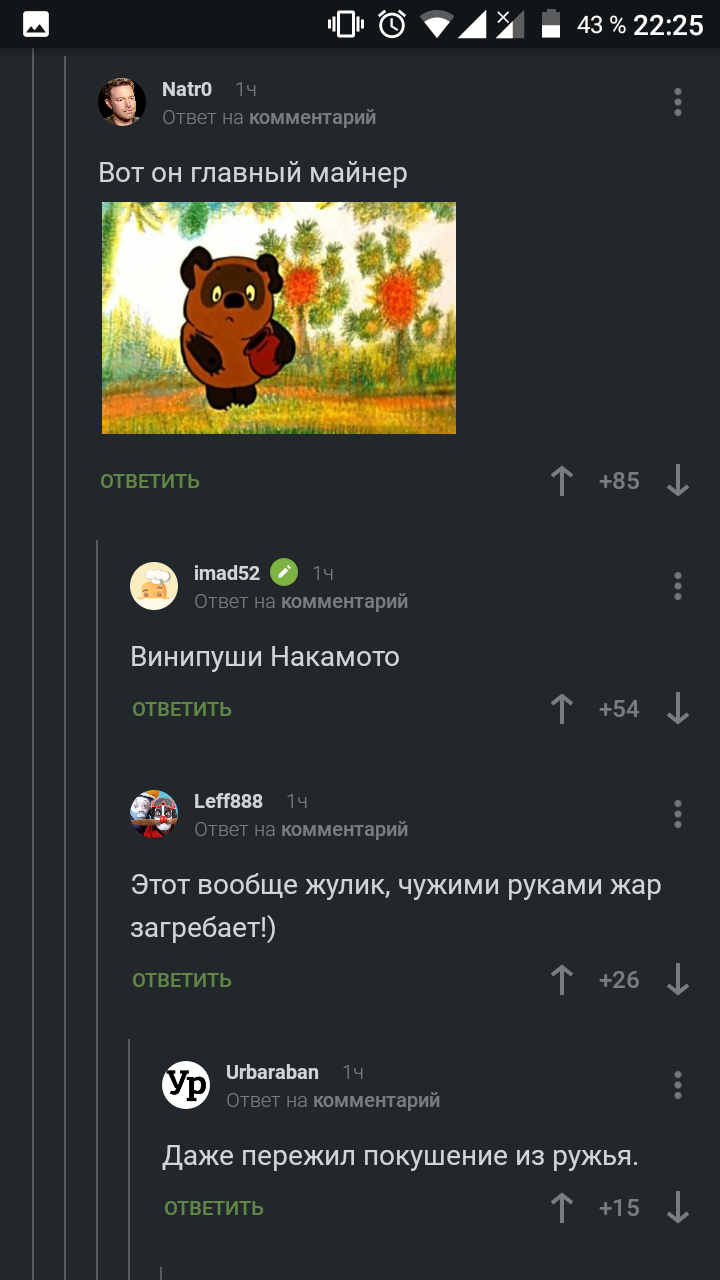Open three-dot menu on imad52's comment
This screenshot has height=1280, width=720.
tap(678, 586)
